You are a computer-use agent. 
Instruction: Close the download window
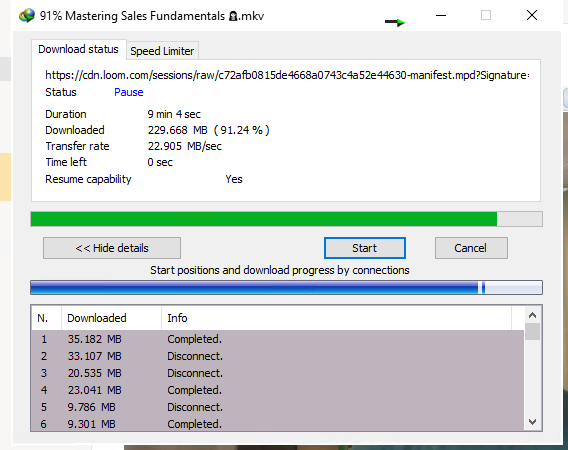point(532,15)
